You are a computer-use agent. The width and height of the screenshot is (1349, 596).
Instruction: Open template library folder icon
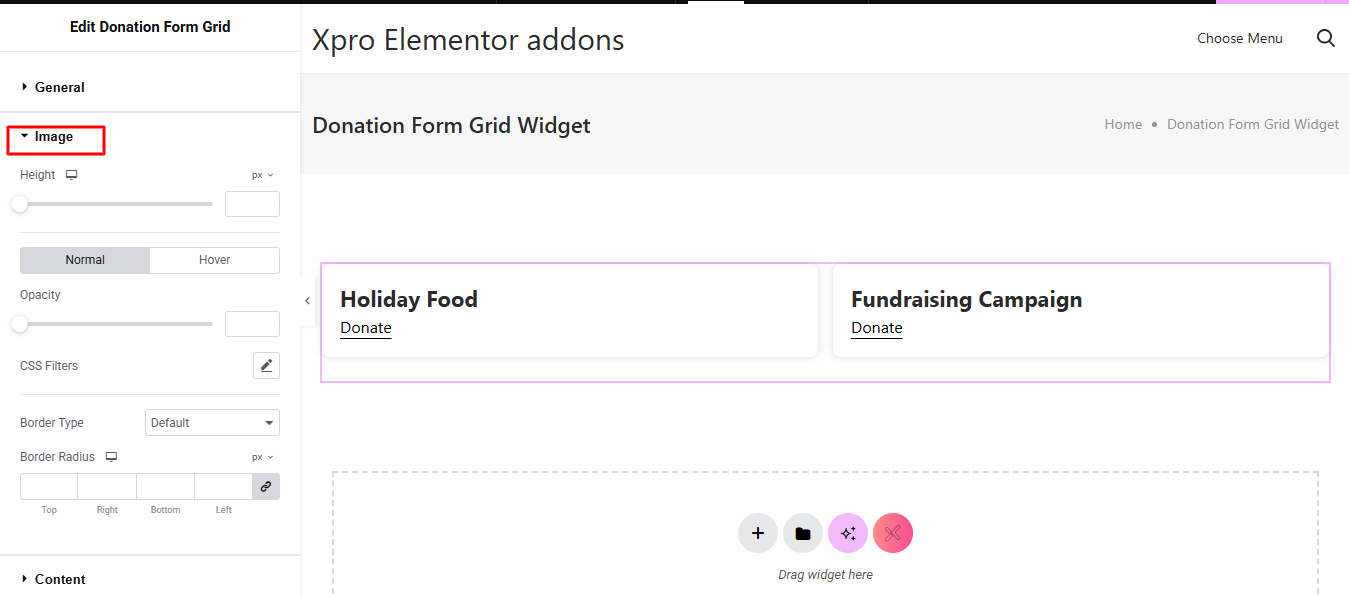click(x=803, y=533)
